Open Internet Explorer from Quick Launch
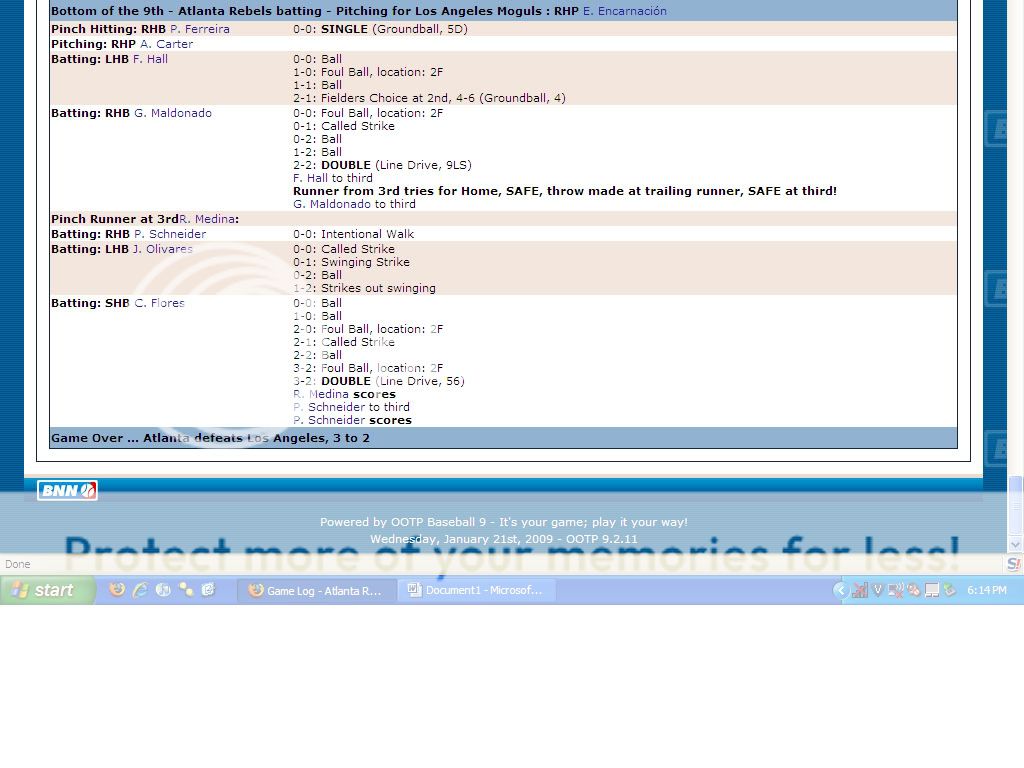Viewport: 1024px width, 768px height. [140, 589]
